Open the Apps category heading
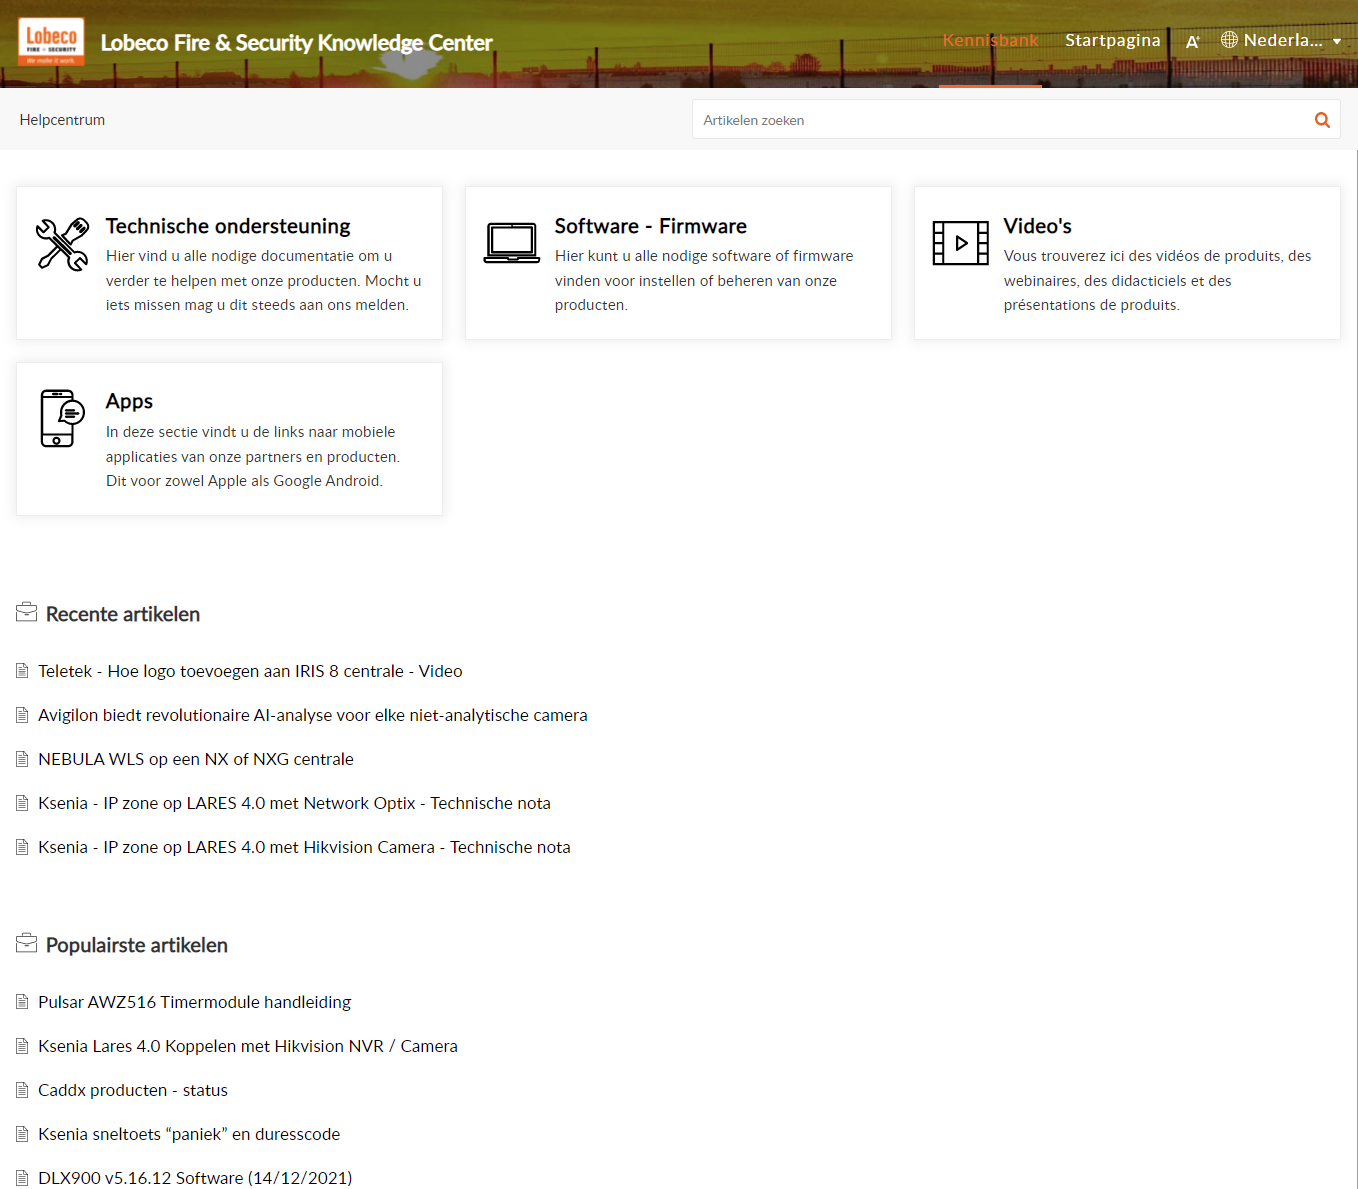The image size is (1358, 1189). coord(129,401)
